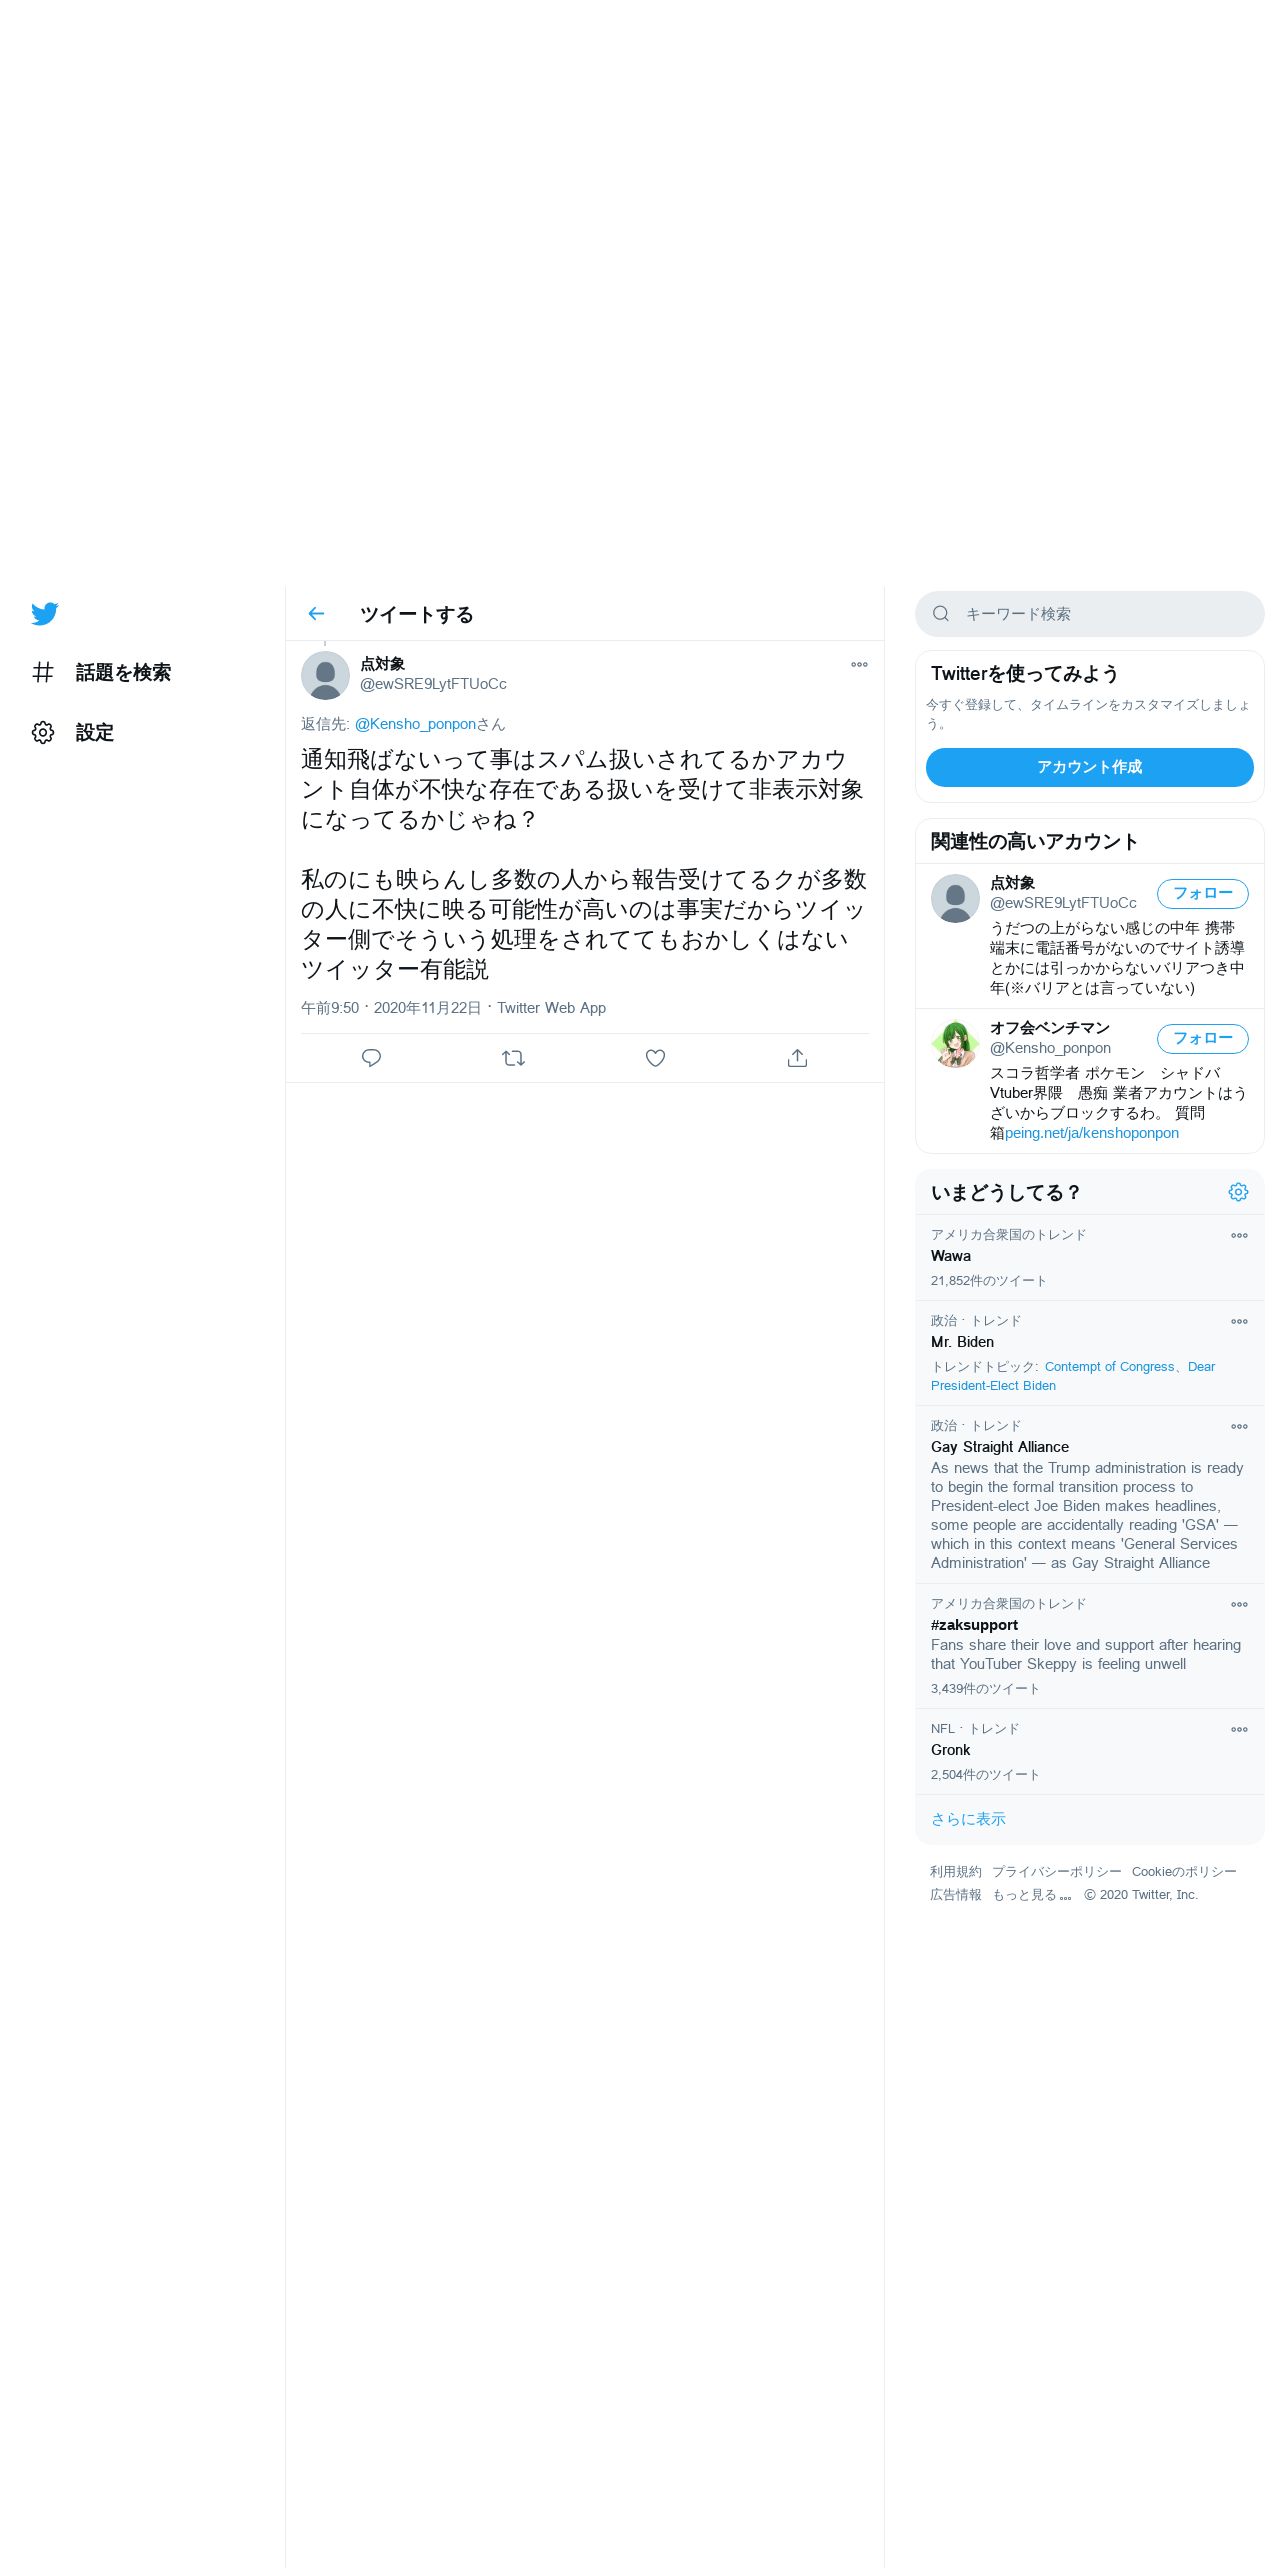Click the さらに表示 link under trends
The height and width of the screenshot is (2568, 1284).
[968, 1819]
